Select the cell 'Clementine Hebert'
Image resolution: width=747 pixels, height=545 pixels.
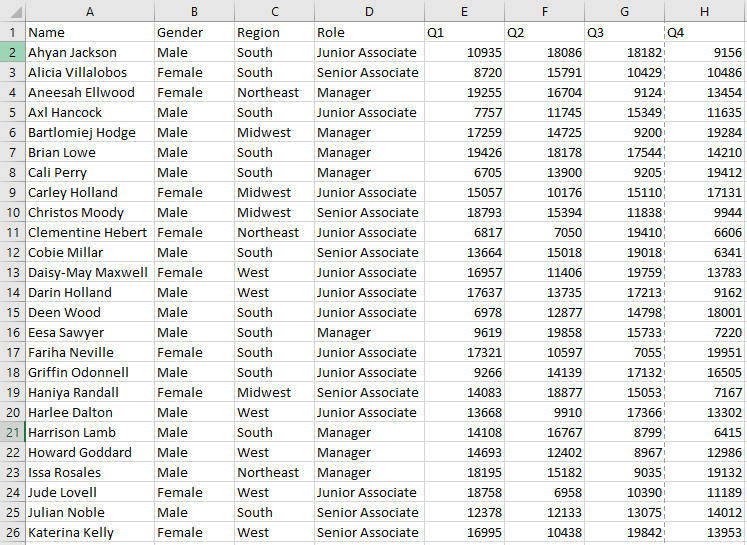click(90, 232)
